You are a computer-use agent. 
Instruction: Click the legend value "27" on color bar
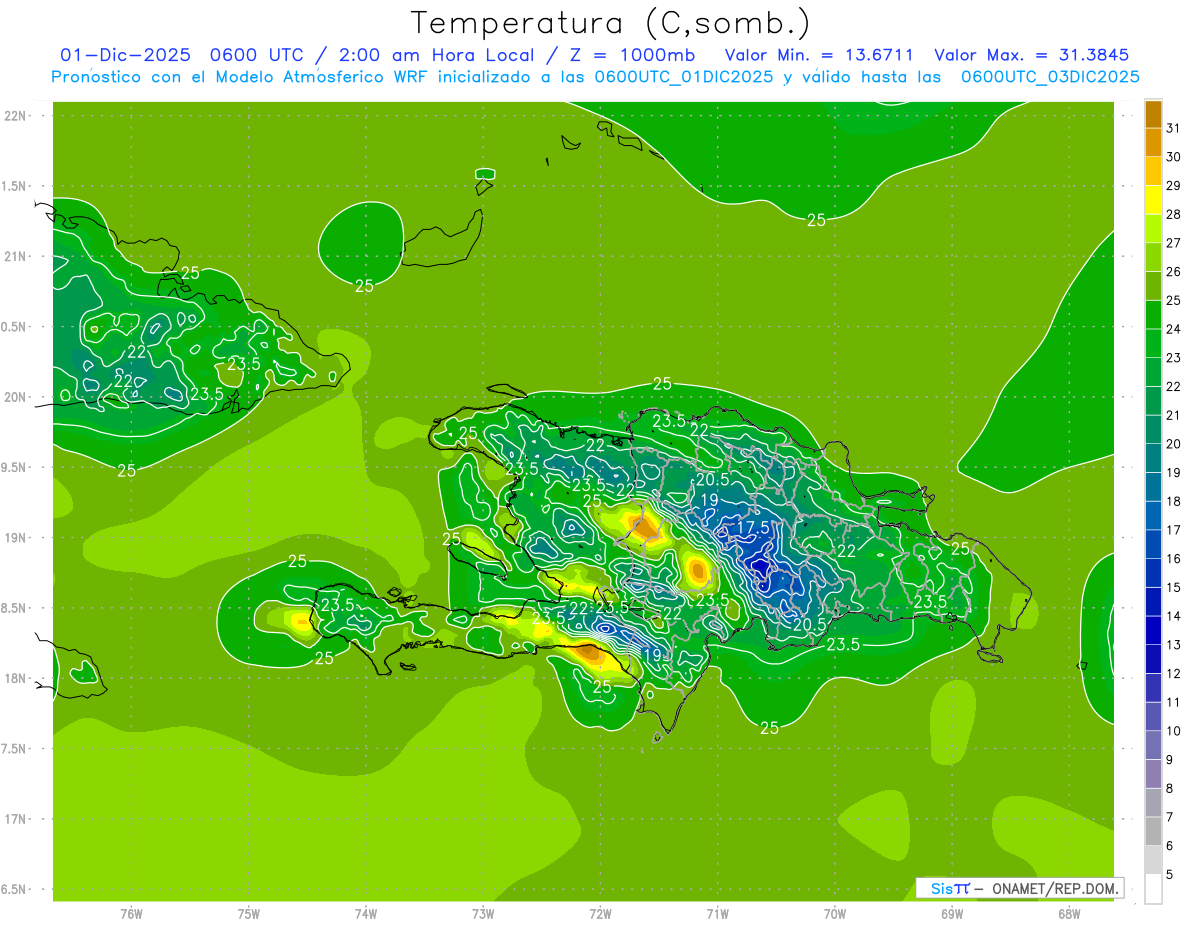click(1174, 243)
